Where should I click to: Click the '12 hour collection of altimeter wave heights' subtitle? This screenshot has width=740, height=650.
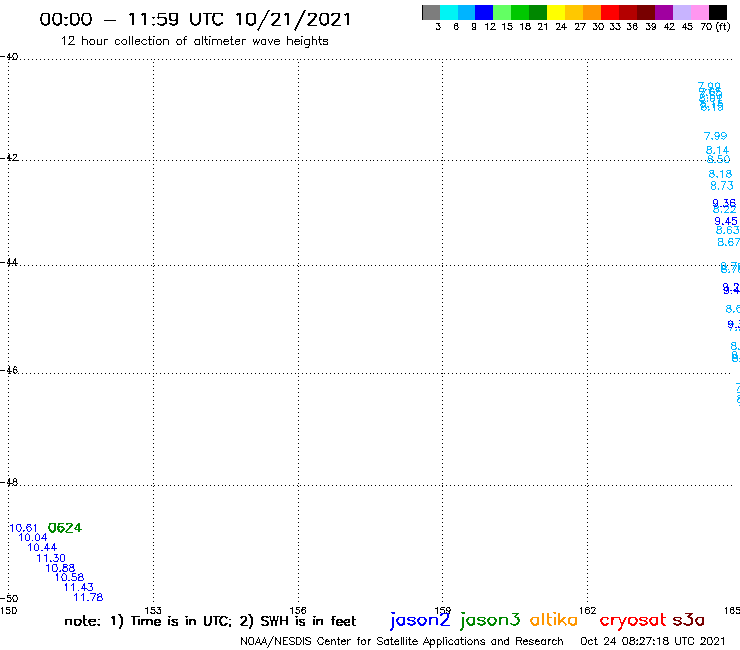click(194, 41)
